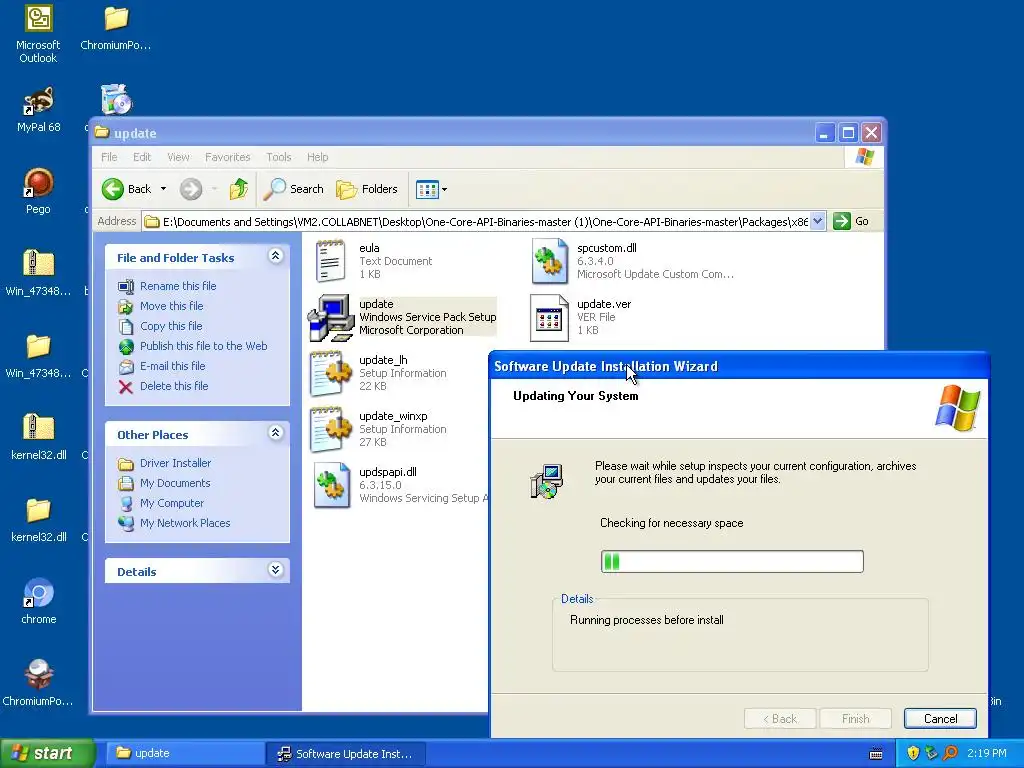Go up one folder level
The image size is (1024, 768).
point(238,189)
